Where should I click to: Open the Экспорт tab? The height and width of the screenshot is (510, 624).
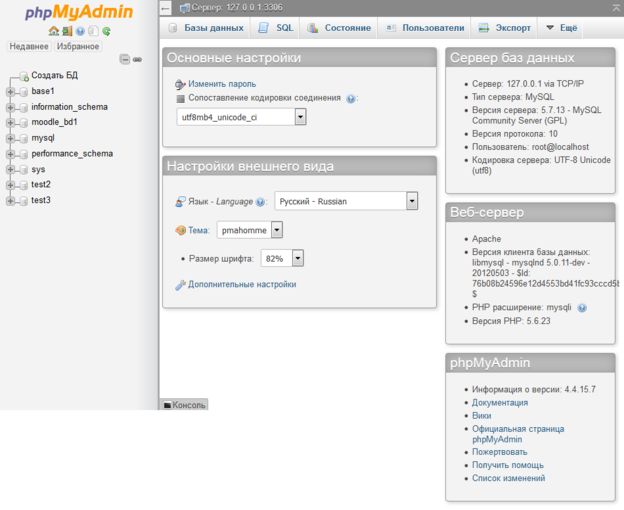tap(504, 28)
